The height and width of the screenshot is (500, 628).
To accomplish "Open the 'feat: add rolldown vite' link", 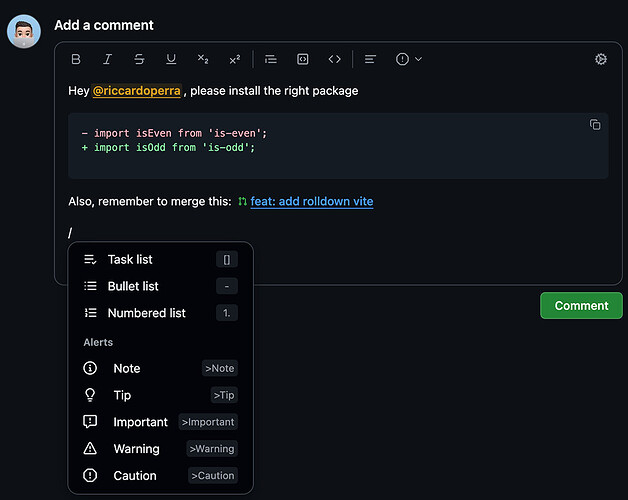I will point(311,202).
